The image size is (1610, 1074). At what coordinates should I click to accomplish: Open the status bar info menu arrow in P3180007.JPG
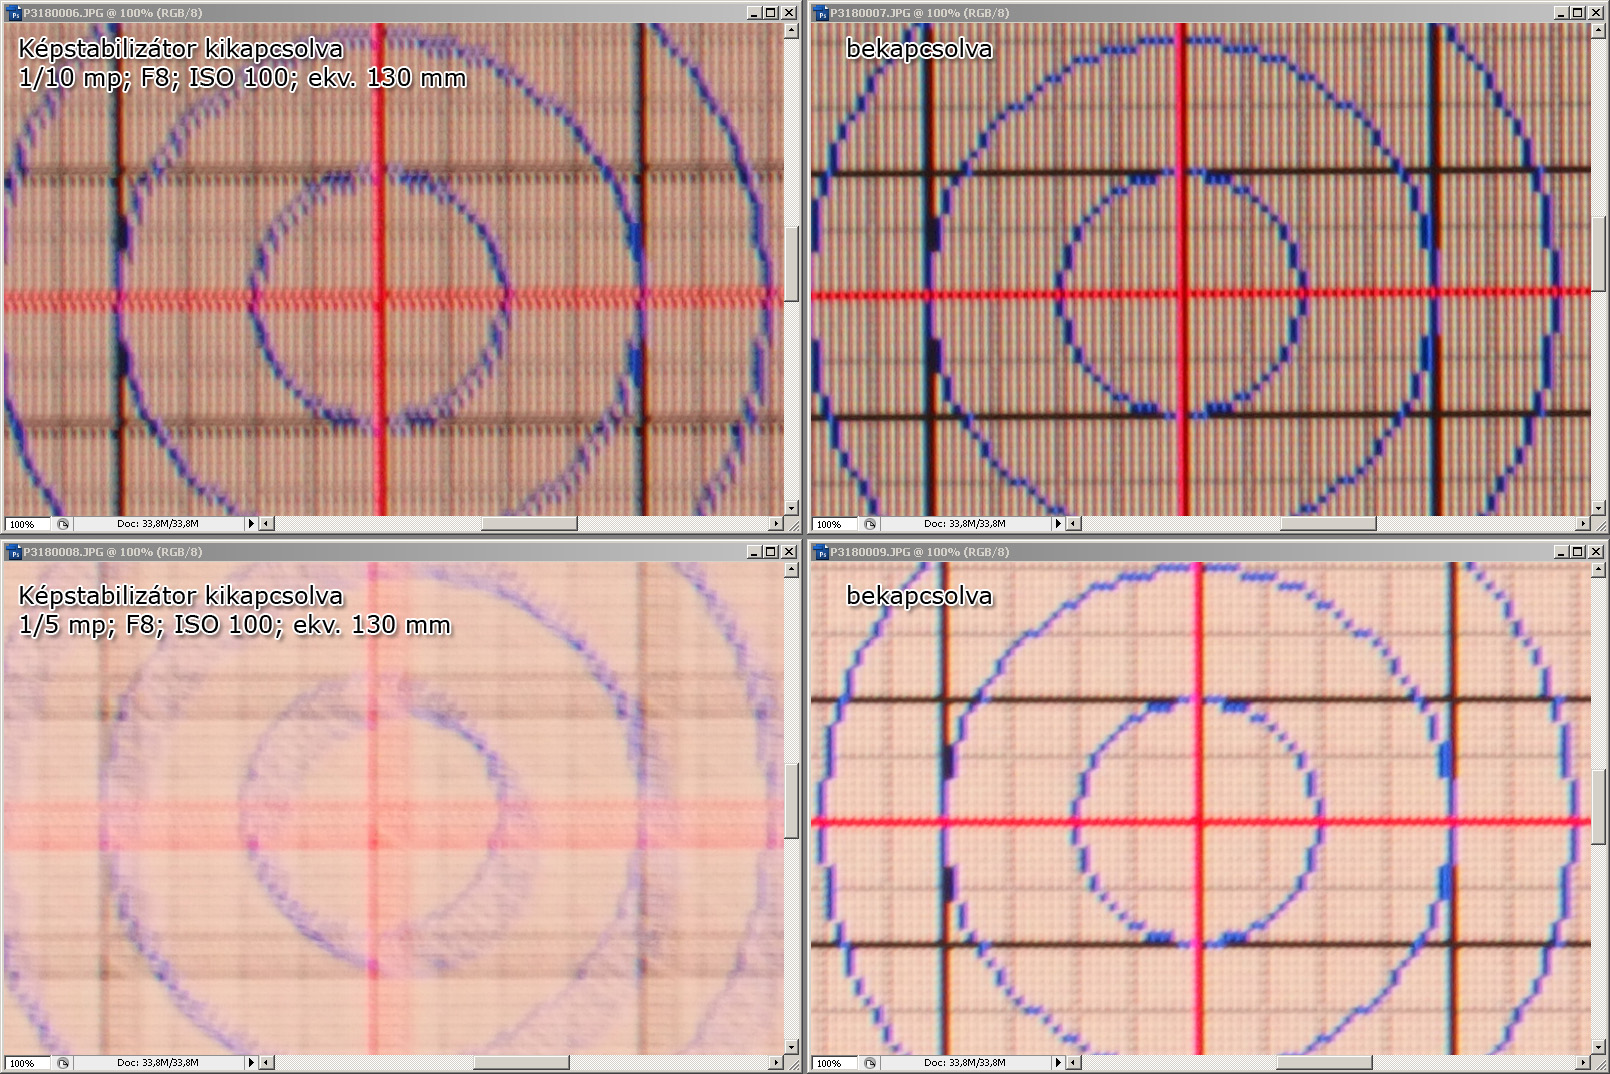1058,524
